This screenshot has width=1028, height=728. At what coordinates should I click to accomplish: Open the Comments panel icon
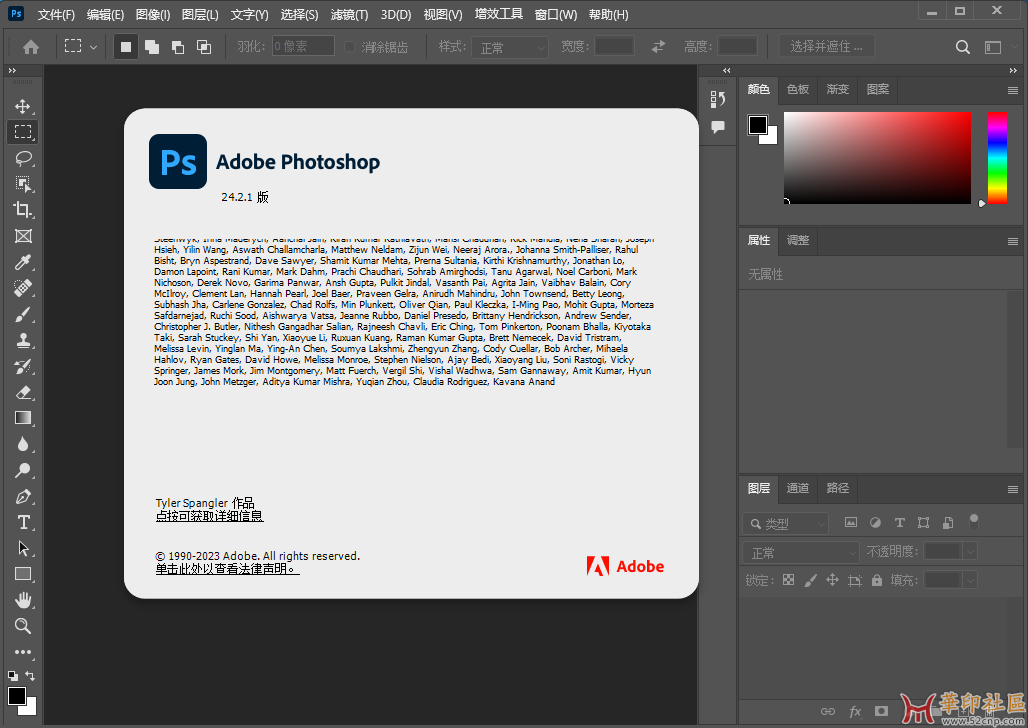pyautogui.click(x=718, y=127)
